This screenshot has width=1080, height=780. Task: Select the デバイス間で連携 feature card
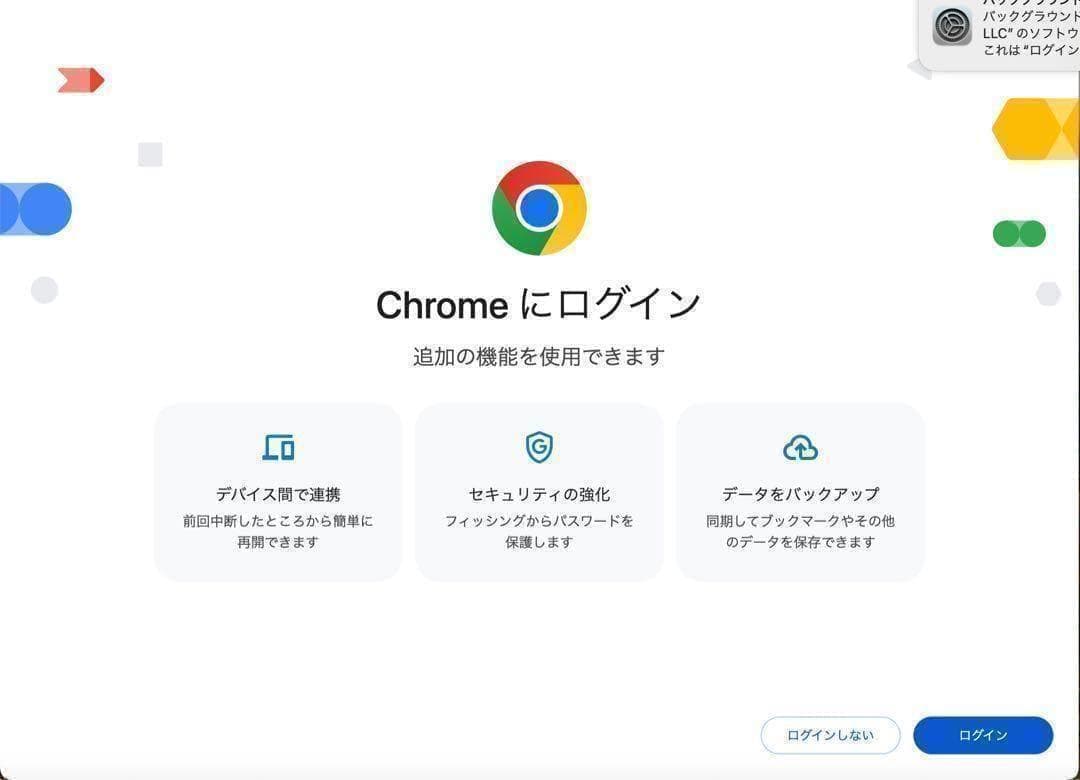click(x=277, y=490)
